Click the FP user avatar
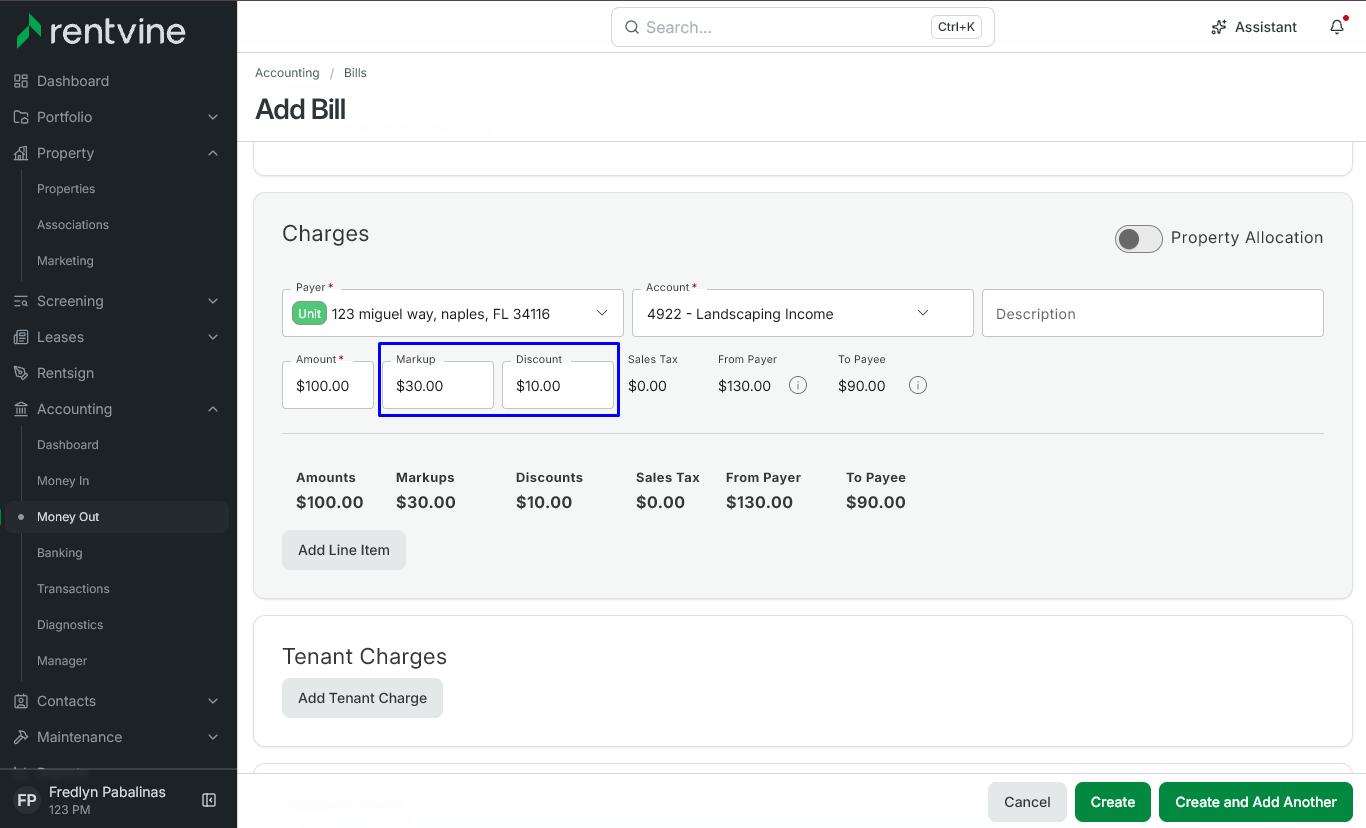Screen dimensions: 1366x828 click(x=27, y=800)
